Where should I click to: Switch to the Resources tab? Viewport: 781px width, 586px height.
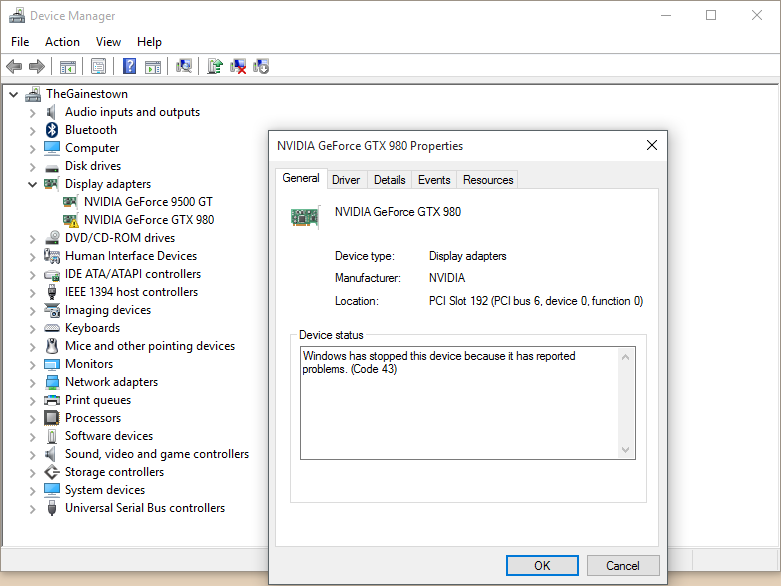tap(488, 180)
